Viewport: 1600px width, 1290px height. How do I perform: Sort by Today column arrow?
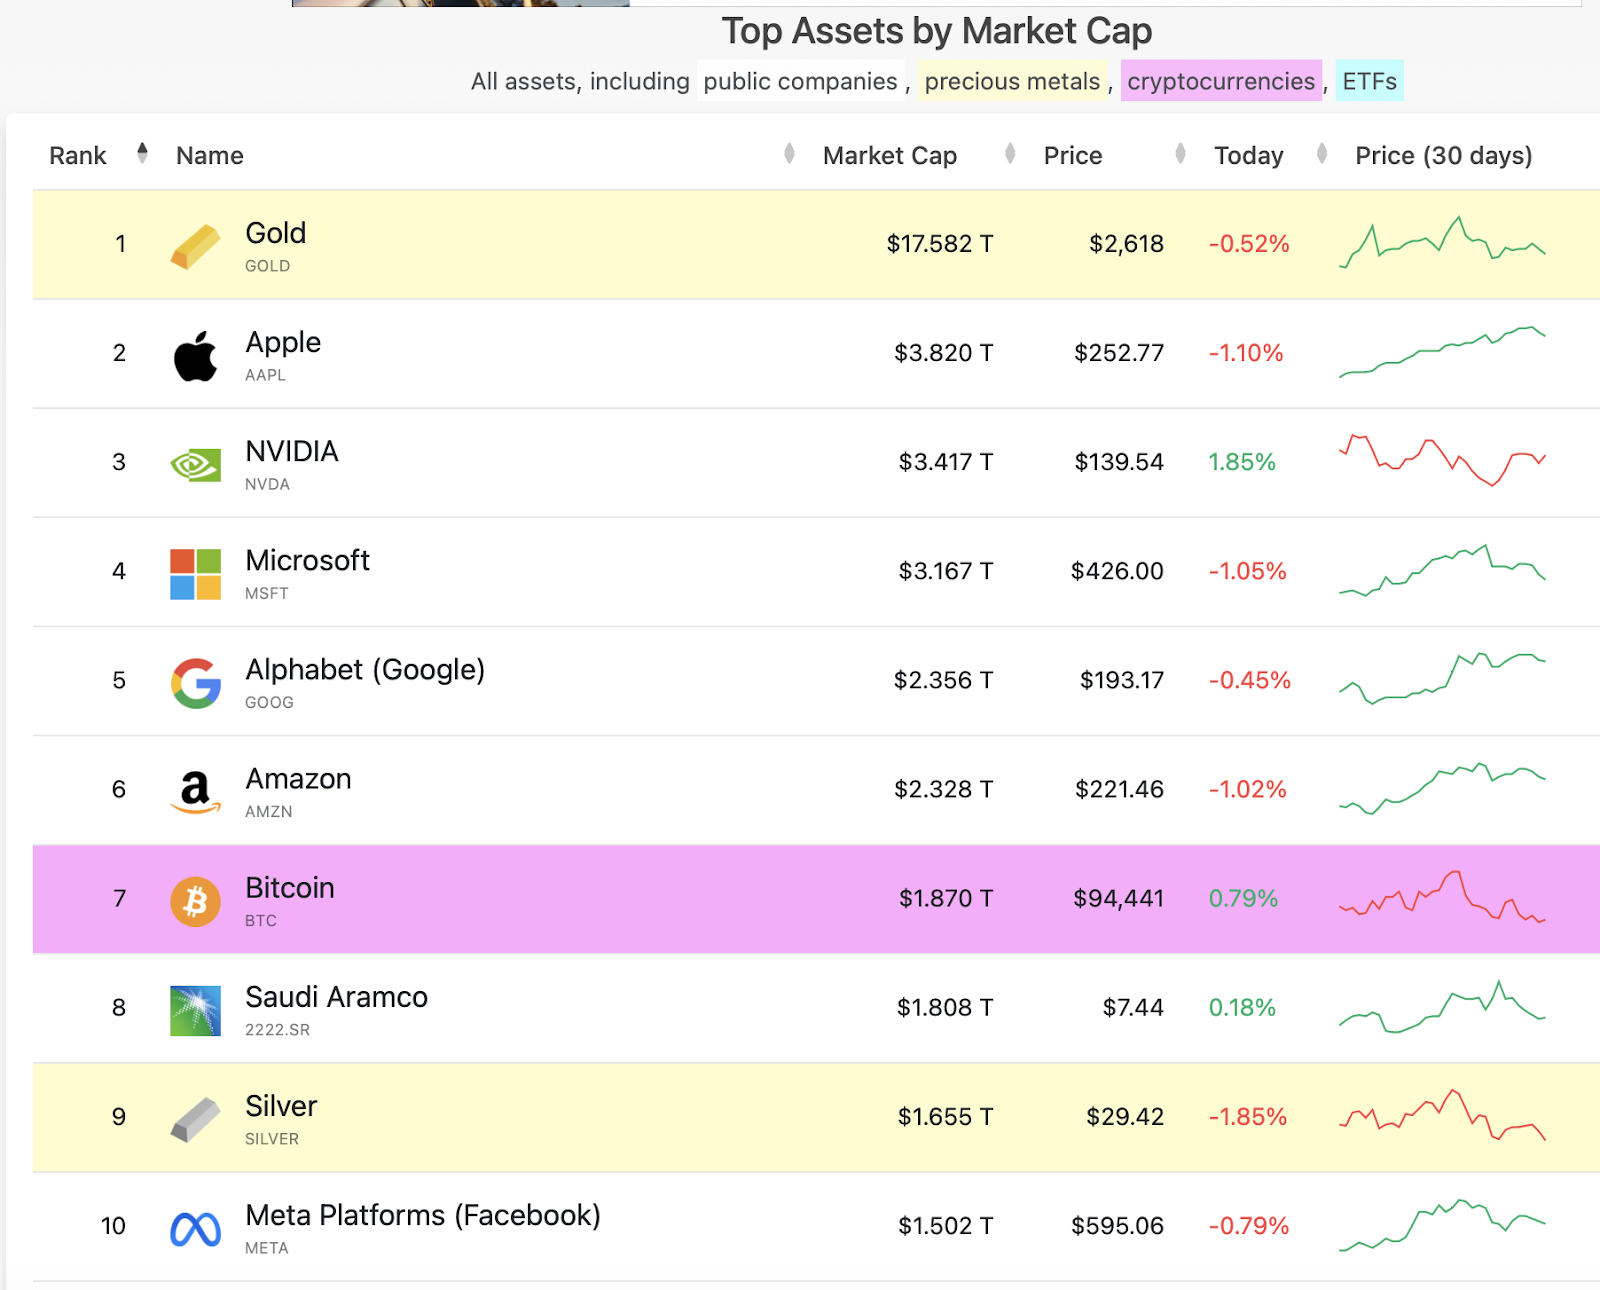[1322, 153]
